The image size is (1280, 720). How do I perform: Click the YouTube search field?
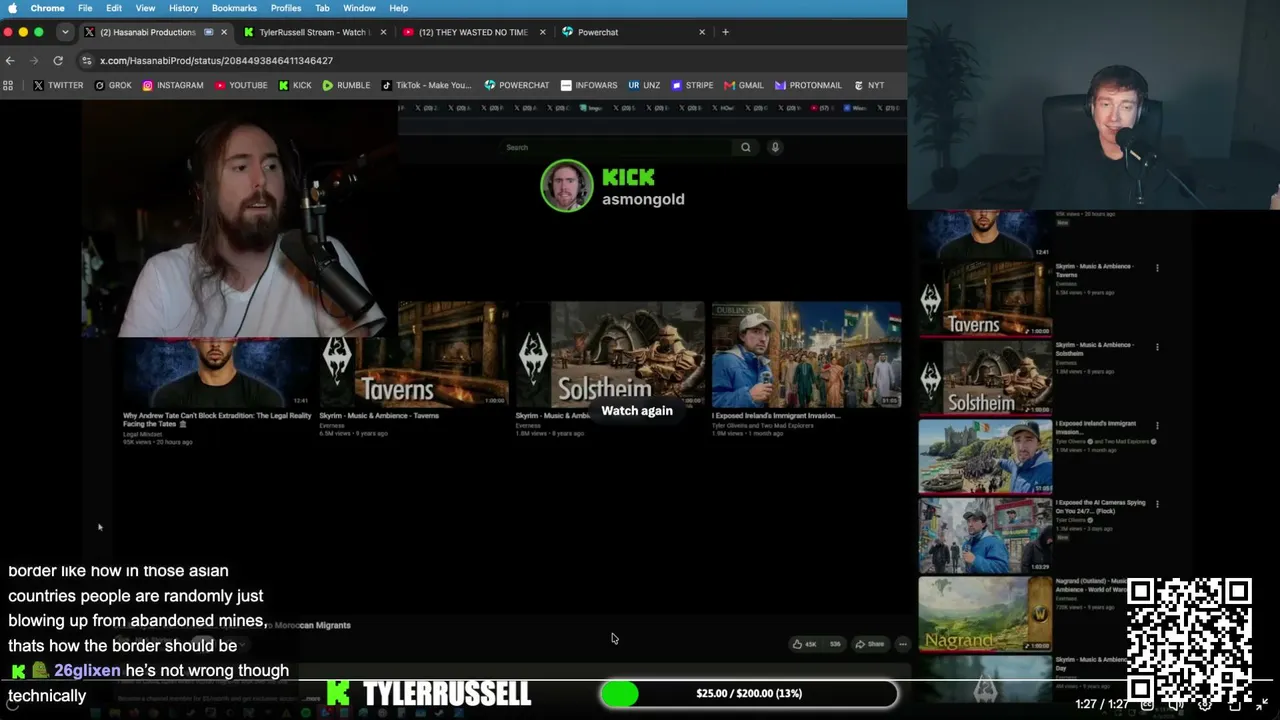(617, 147)
